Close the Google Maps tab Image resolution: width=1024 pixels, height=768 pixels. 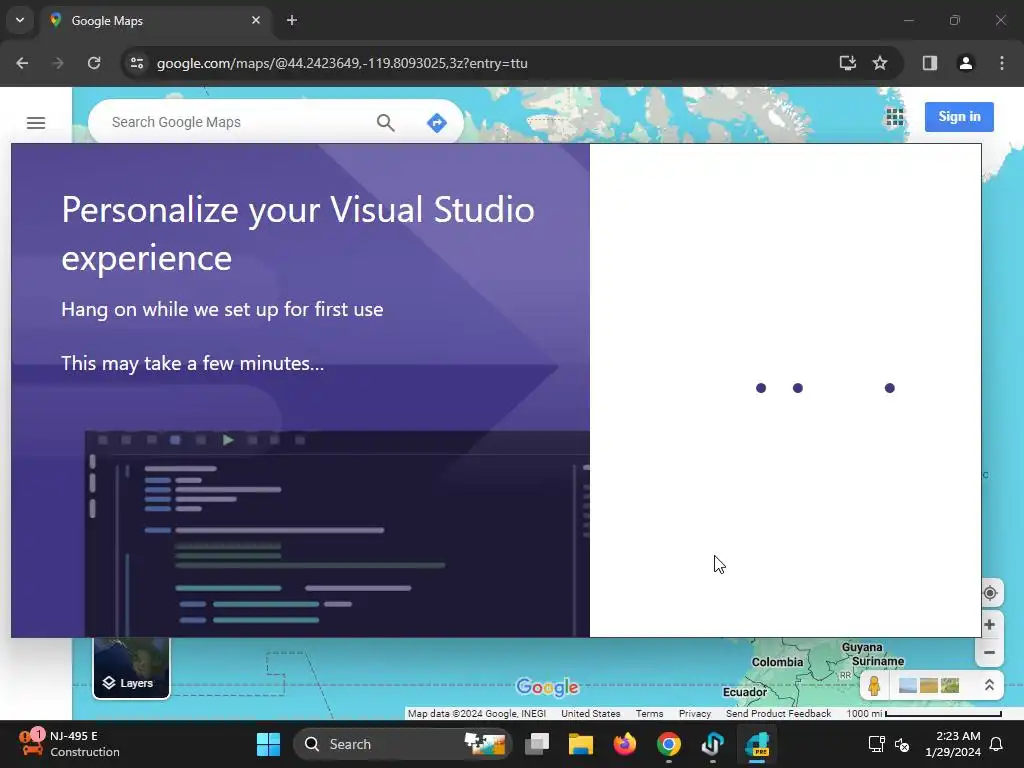tap(255, 20)
